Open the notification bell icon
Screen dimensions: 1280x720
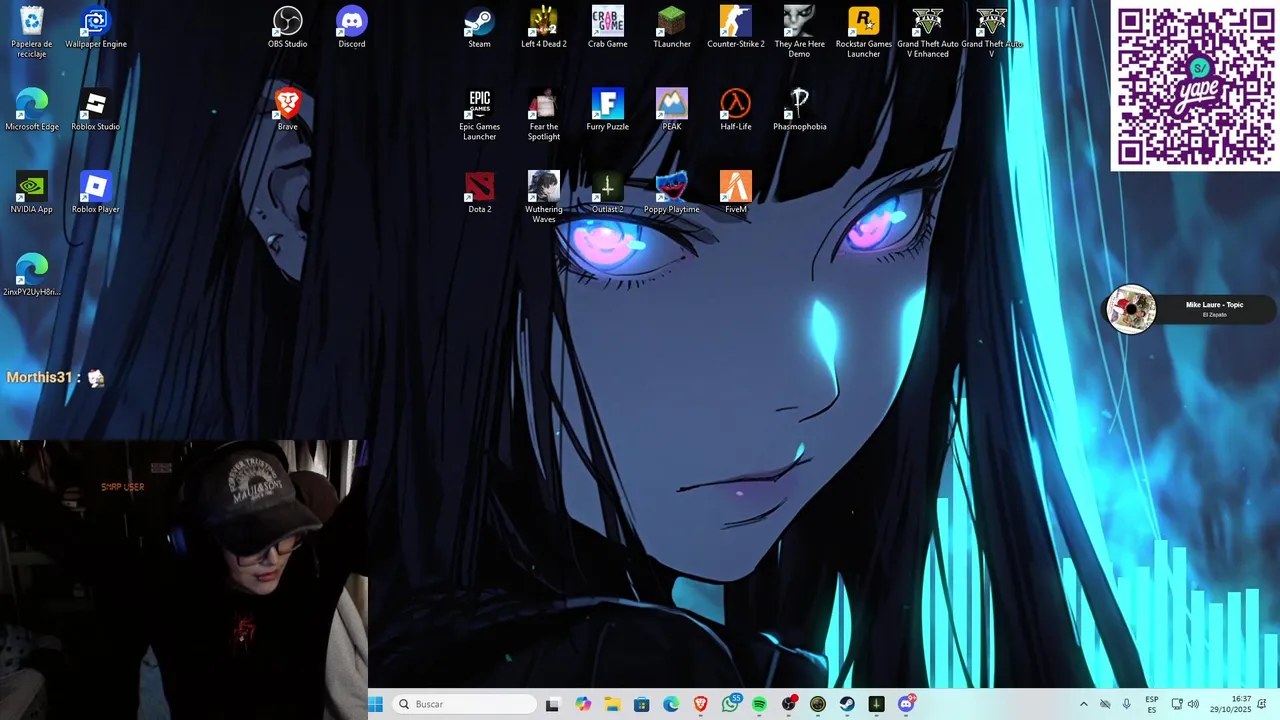(x=1263, y=704)
